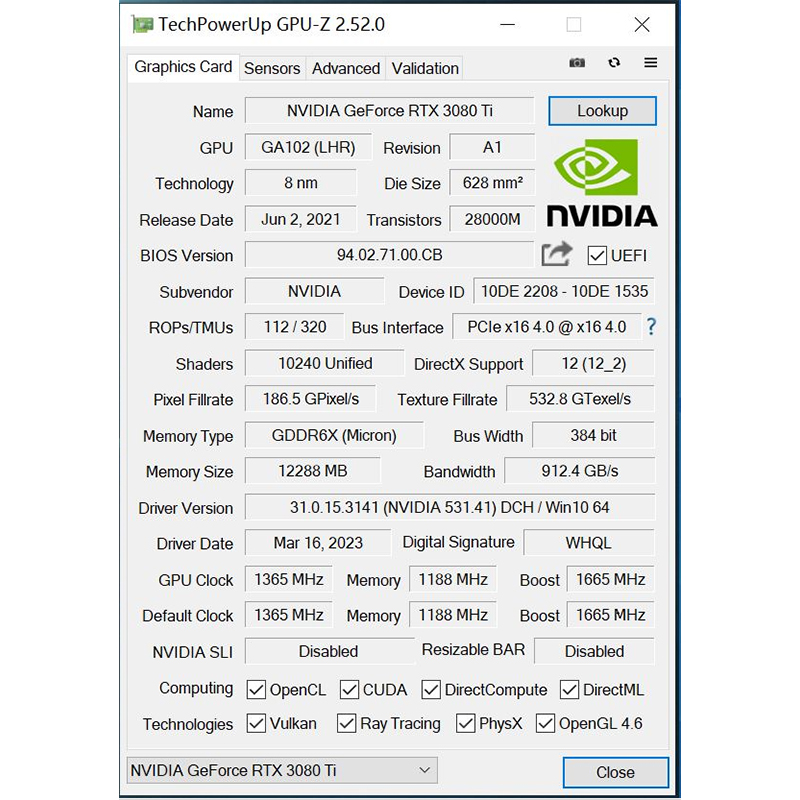Click the GPU field GA102 (LHR)
The height and width of the screenshot is (800, 800).
coord(308,147)
